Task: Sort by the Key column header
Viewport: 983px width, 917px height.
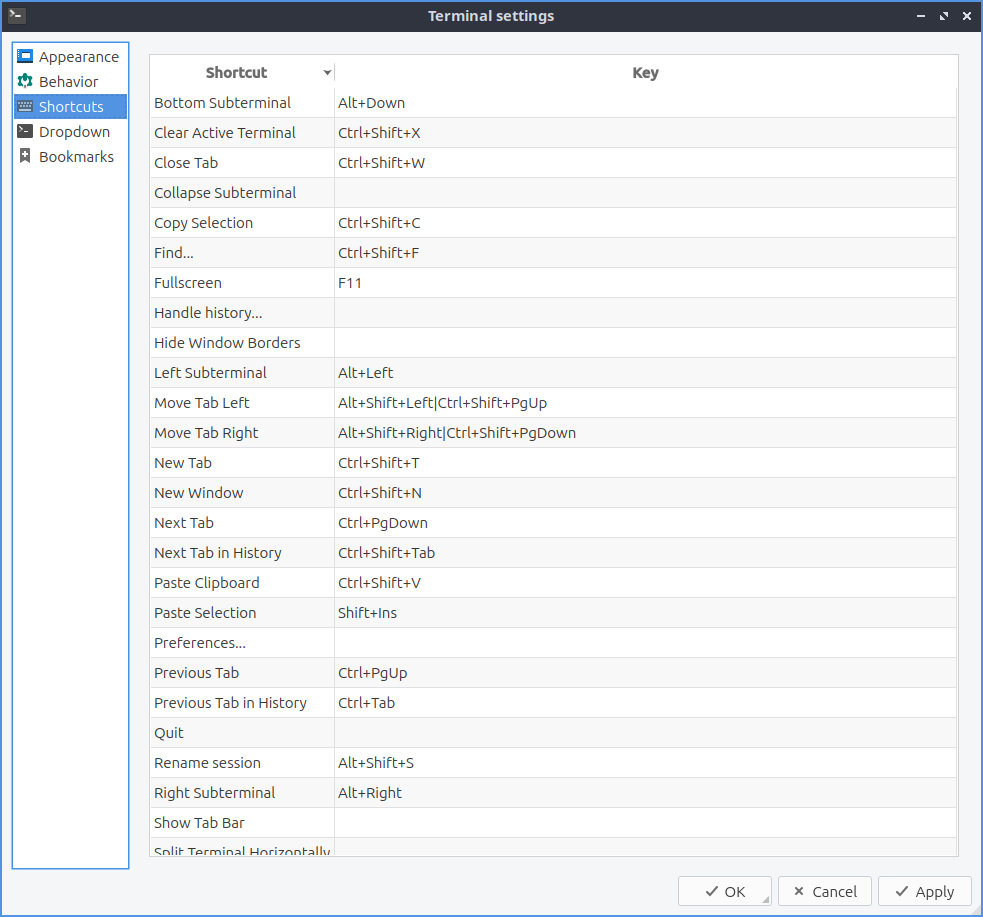Action: 645,73
